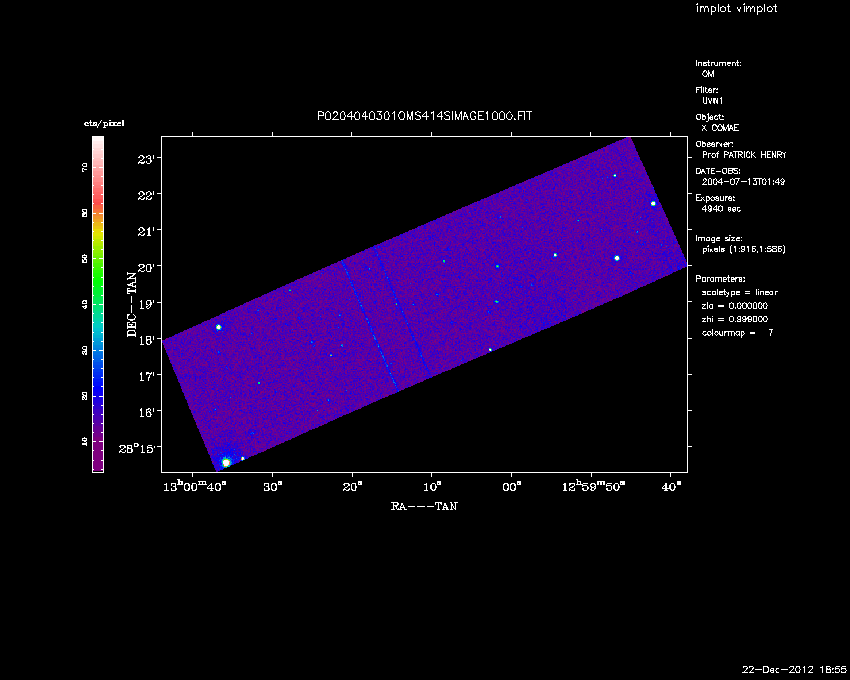
Task: Click the colourmap = 7 parameter
Action: click(x=737, y=331)
